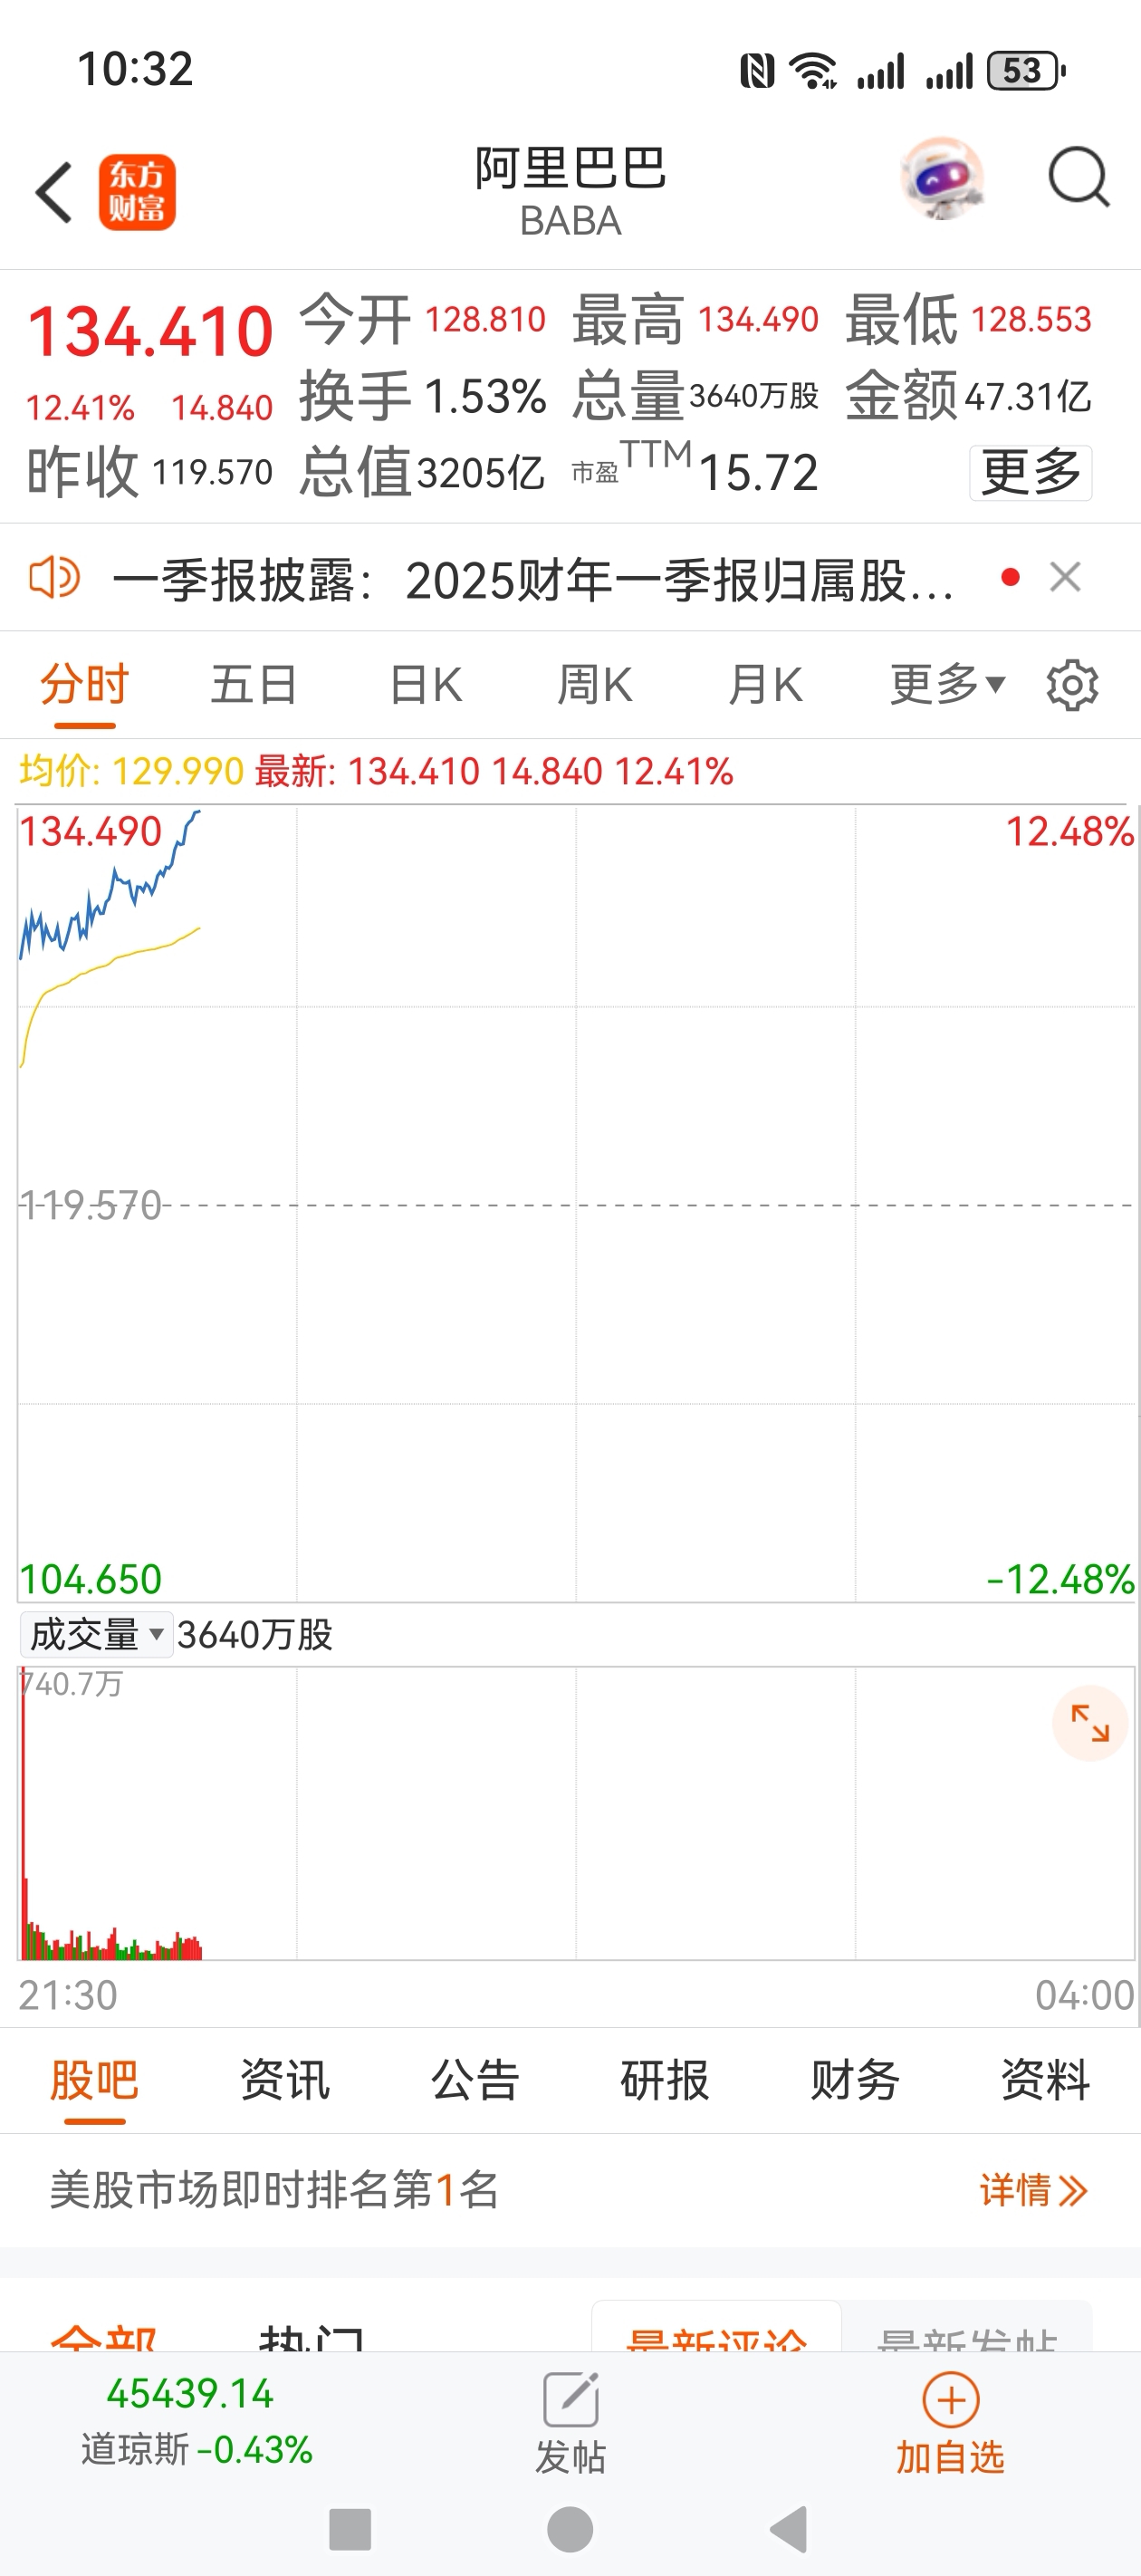Open the 更多 chart period dropdown

[947, 685]
